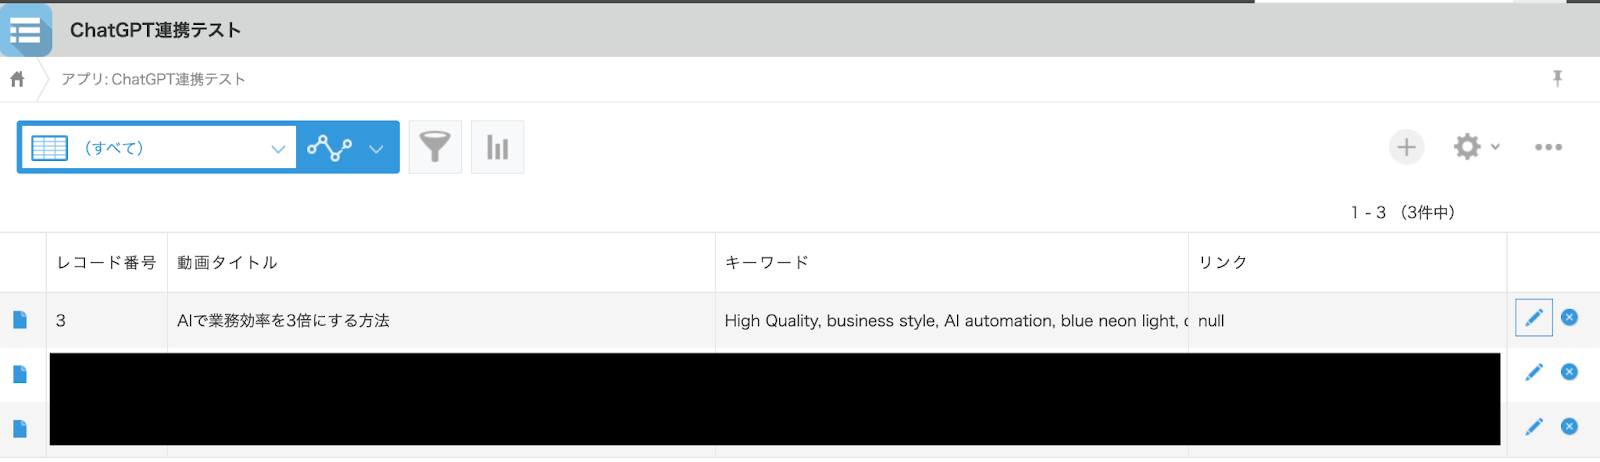
Task: Expand the graph view chevron dropdown
Action: (x=376, y=149)
